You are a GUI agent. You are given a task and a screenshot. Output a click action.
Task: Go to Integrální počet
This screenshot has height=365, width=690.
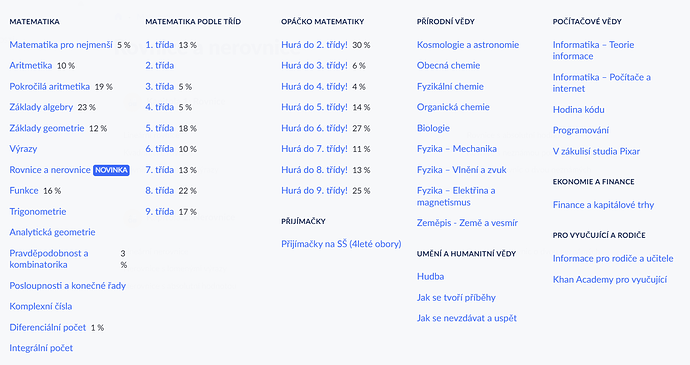point(41,348)
